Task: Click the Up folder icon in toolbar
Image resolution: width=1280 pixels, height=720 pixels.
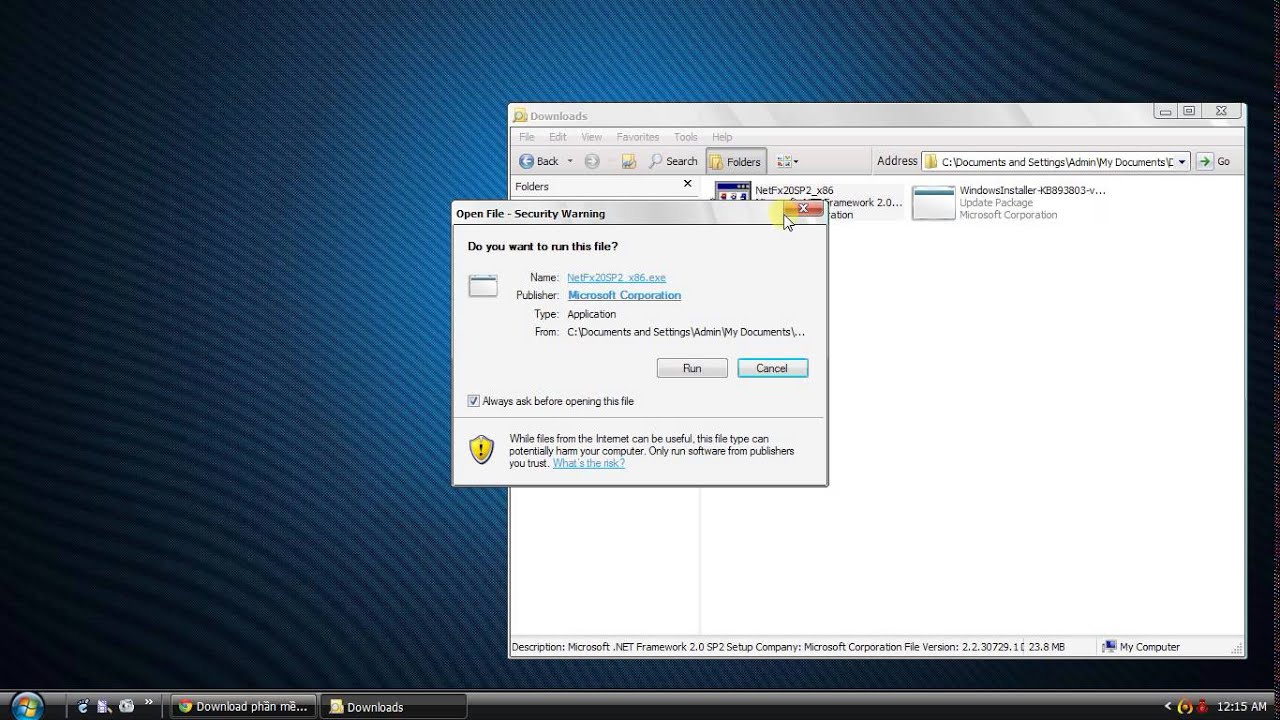Action: pyautogui.click(x=629, y=161)
